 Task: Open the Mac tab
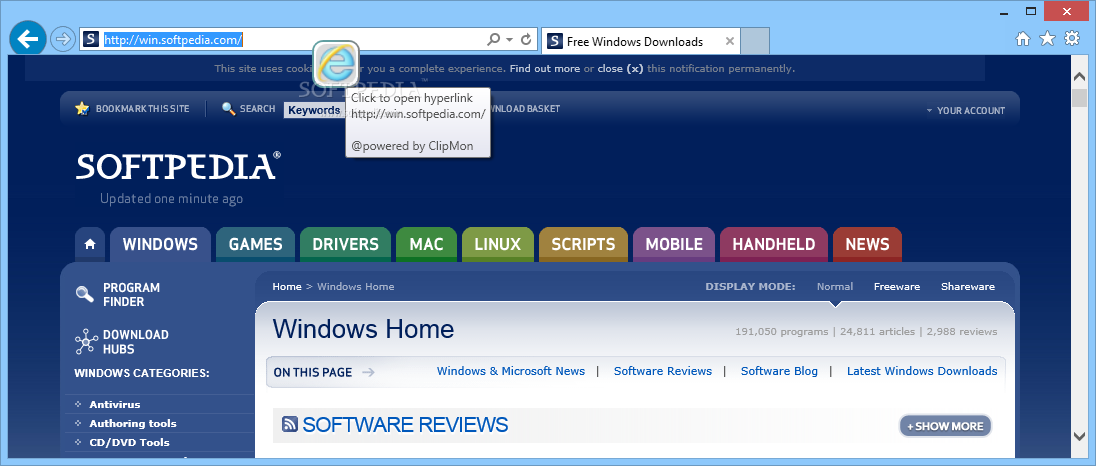click(x=426, y=245)
